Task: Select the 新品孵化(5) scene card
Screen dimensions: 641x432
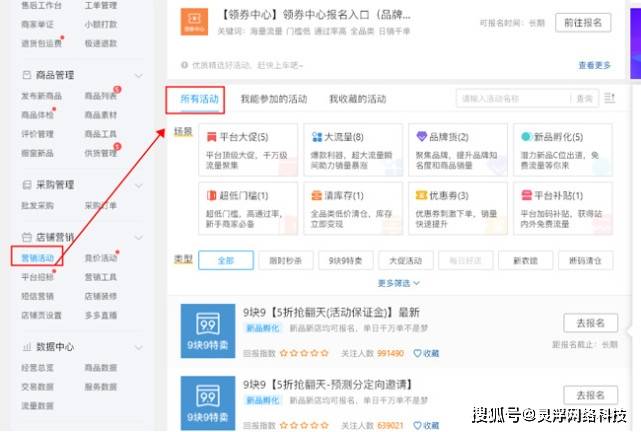Action: (x=563, y=150)
